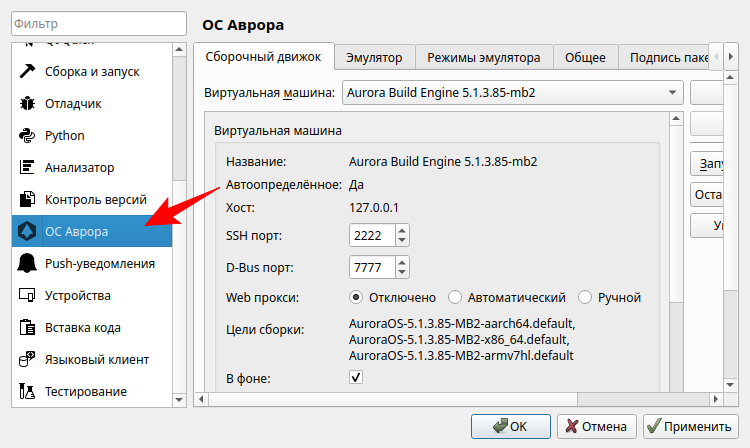Viewport: 750px width, 448px height.
Task: Open the Сборка и запуск settings category
Action: tap(92, 71)
